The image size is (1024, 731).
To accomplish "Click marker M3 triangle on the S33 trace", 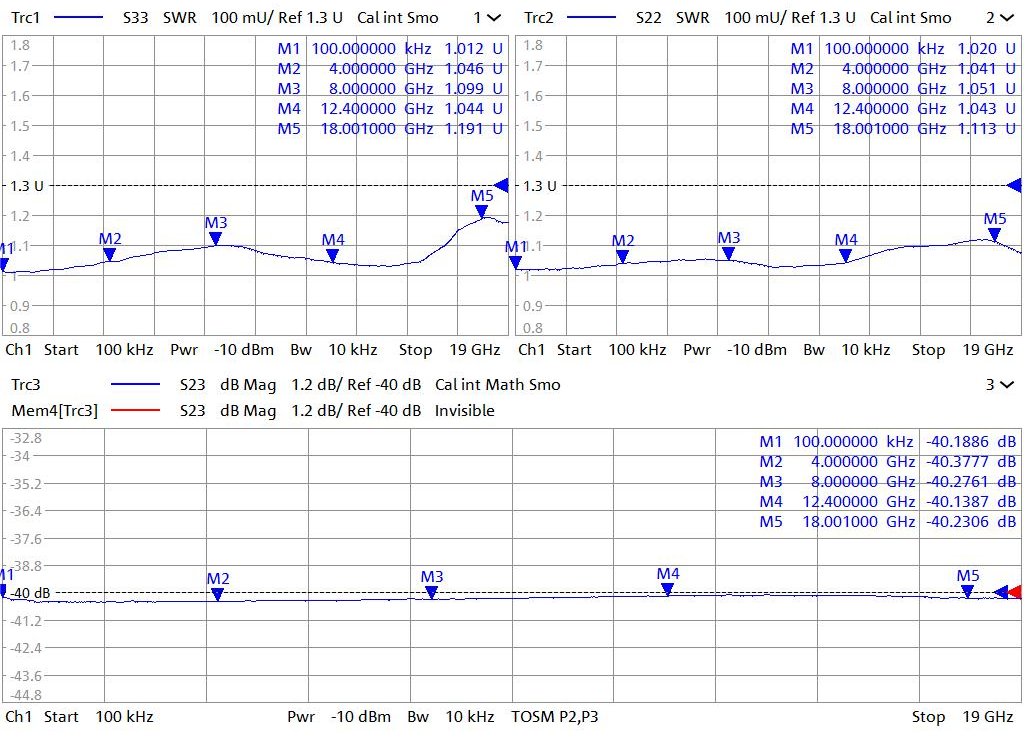I will (215, 238).
